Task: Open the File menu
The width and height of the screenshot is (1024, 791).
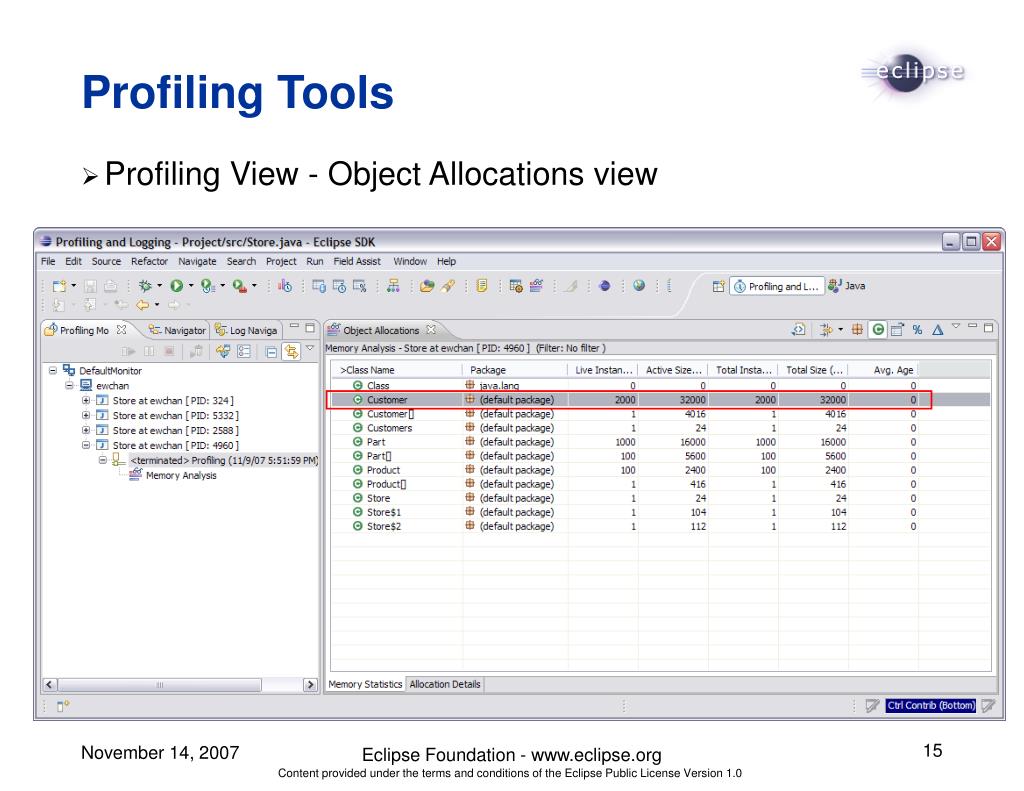Action: (x=48, y=261)
